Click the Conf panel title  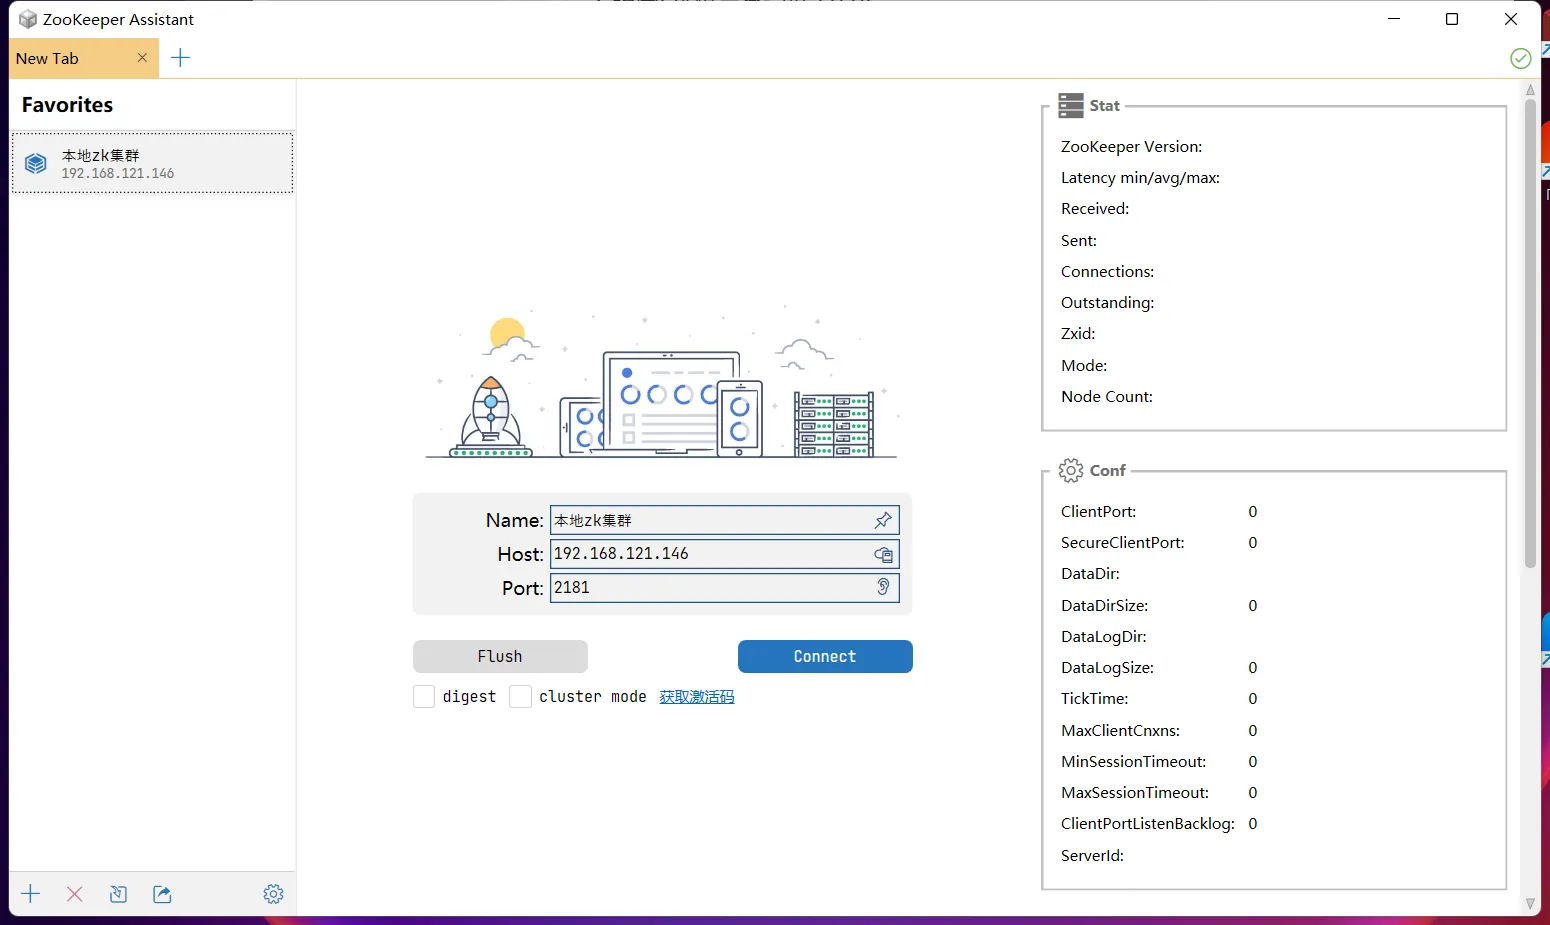coord(1108,470)
